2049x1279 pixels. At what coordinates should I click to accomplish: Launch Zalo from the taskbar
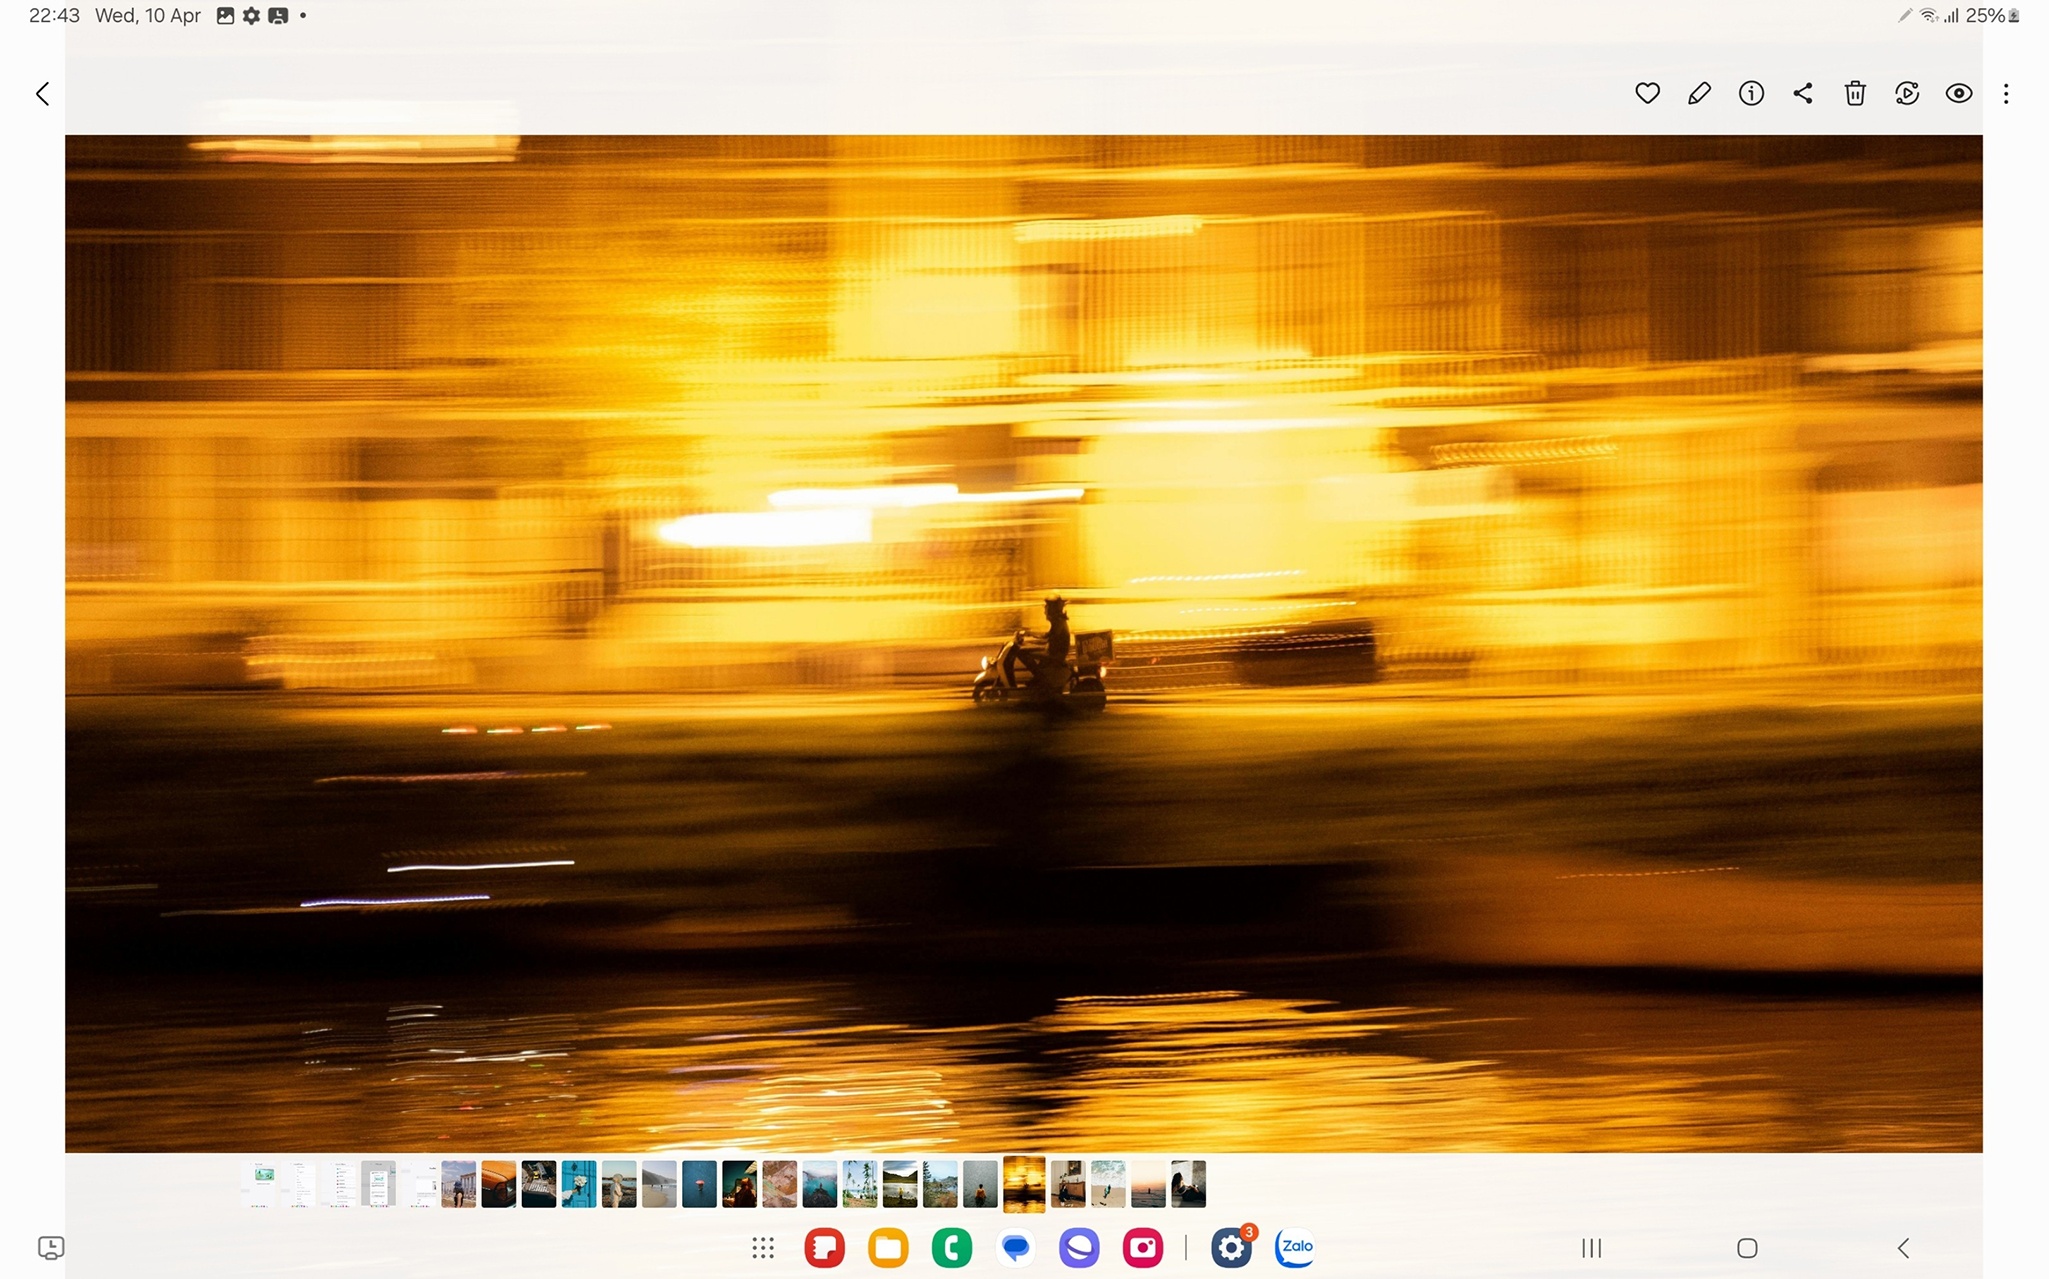pos(1295,1247)
